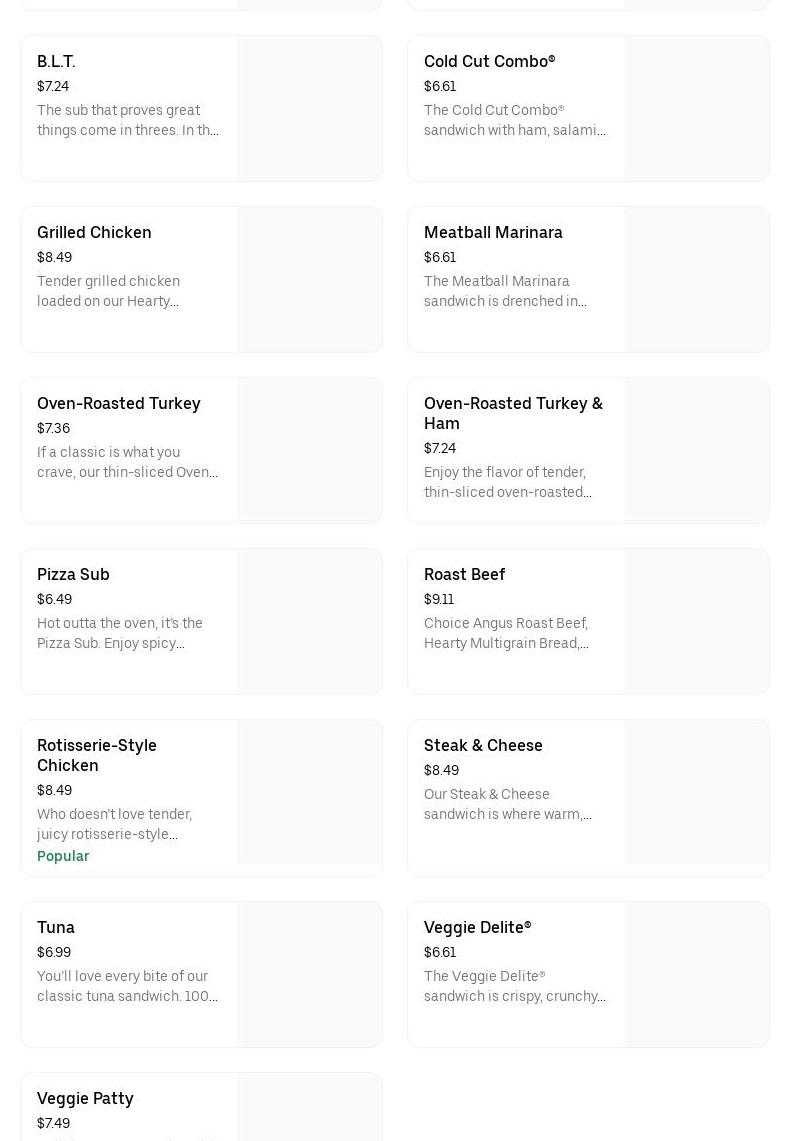Click the Oven-Roasted Turkey & Ham title

click(513, 413)
